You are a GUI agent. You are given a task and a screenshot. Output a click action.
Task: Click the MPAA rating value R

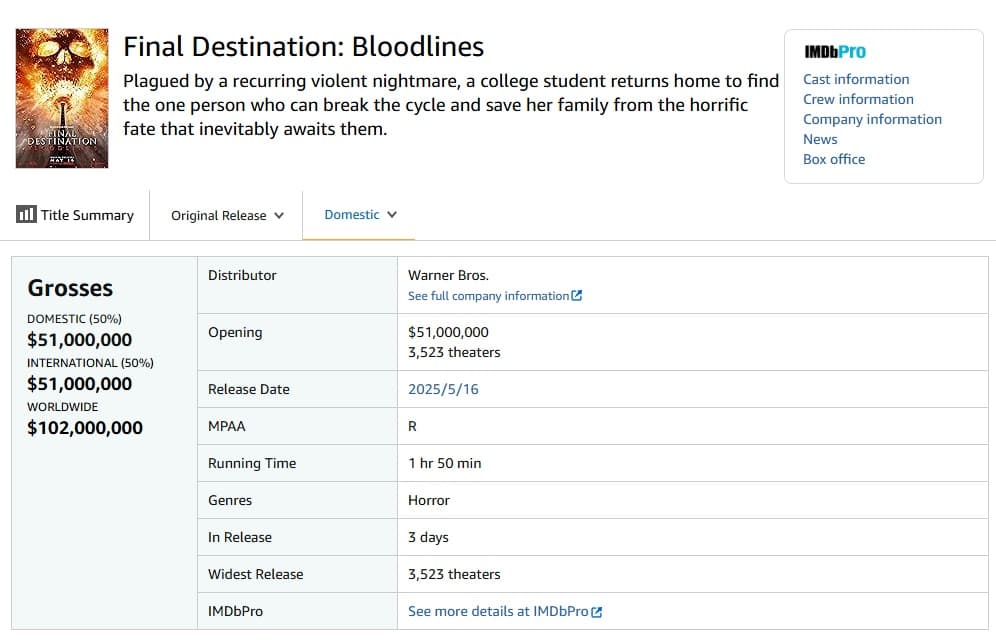(x=412, y=426)
